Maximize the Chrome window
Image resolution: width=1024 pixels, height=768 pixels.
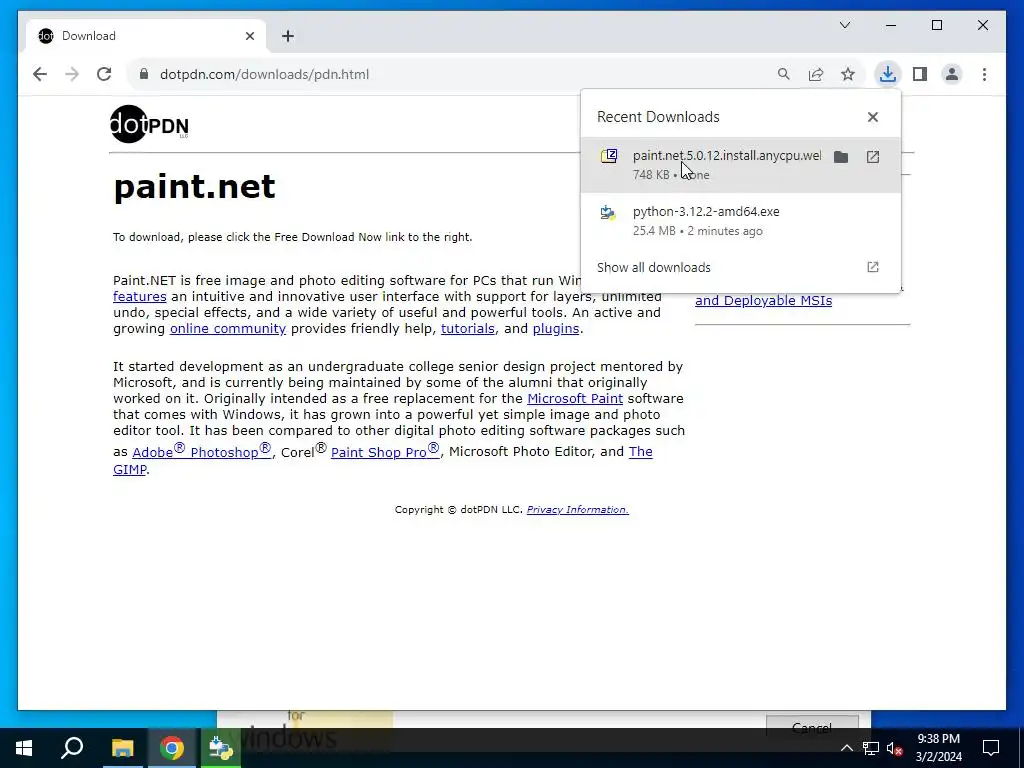coord(936,25)
